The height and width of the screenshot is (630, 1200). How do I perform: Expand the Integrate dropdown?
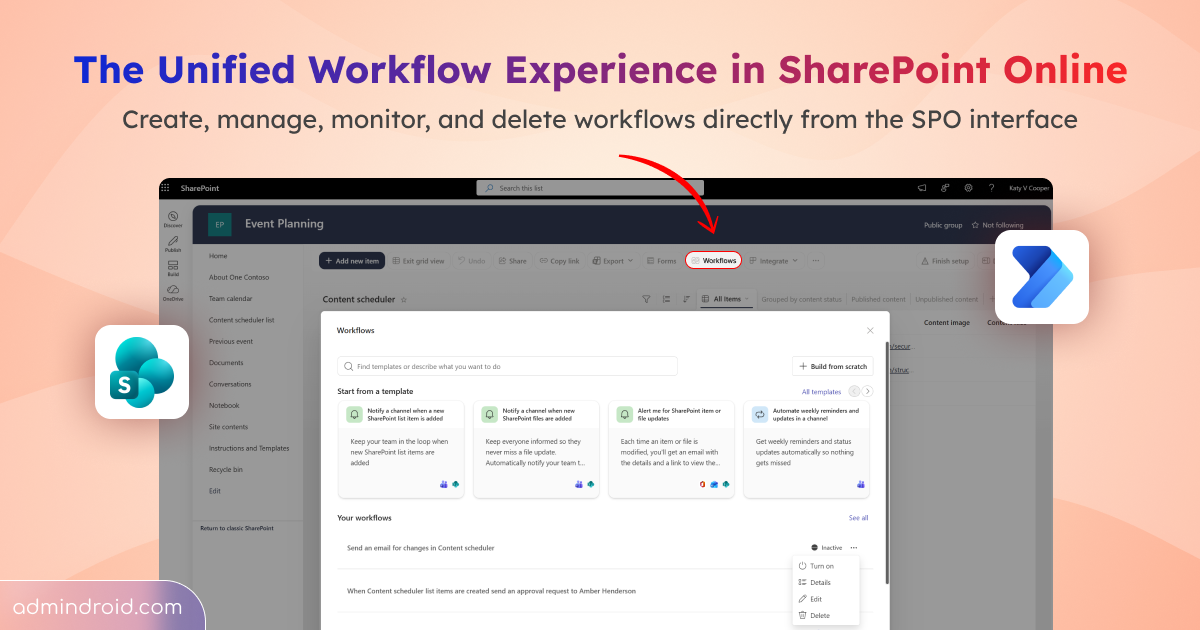click(x=773, y=261)
